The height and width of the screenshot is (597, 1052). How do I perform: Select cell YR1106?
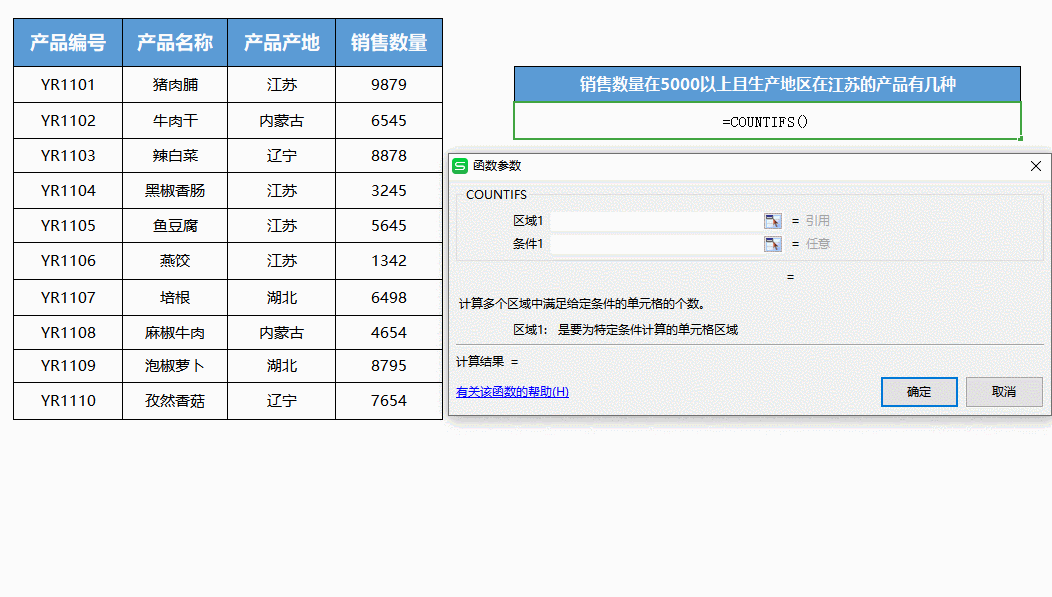pyautogui.click(x=68, y=261)
